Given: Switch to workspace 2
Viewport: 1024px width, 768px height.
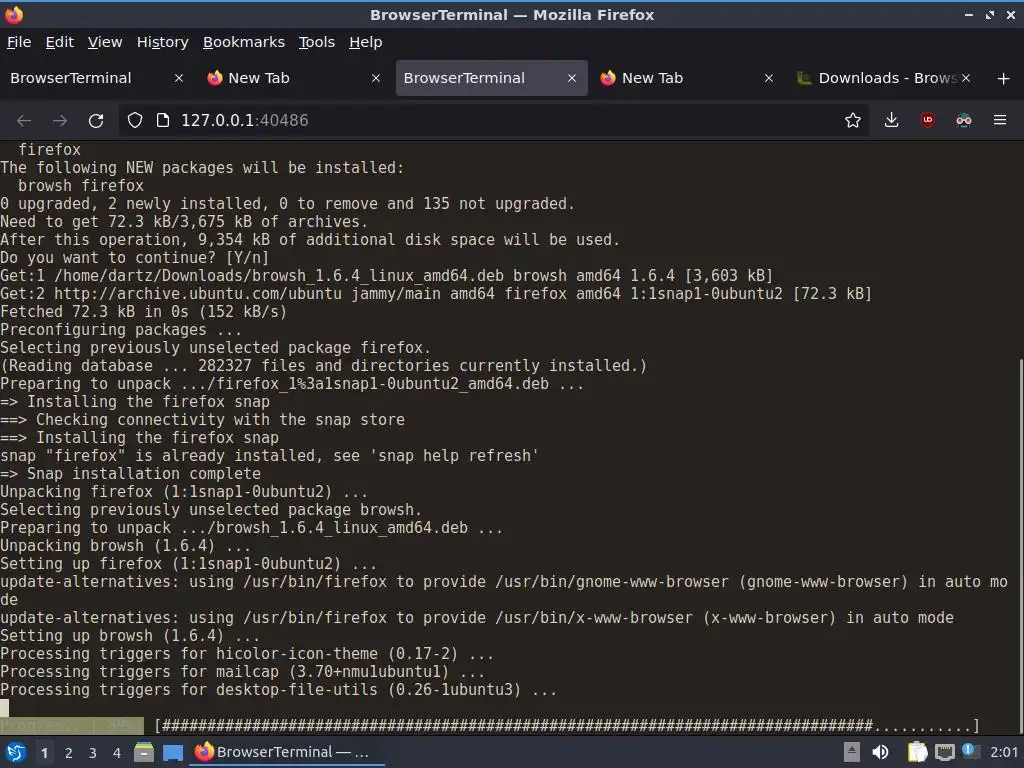Looking at the screenshot, I should 69,752.
